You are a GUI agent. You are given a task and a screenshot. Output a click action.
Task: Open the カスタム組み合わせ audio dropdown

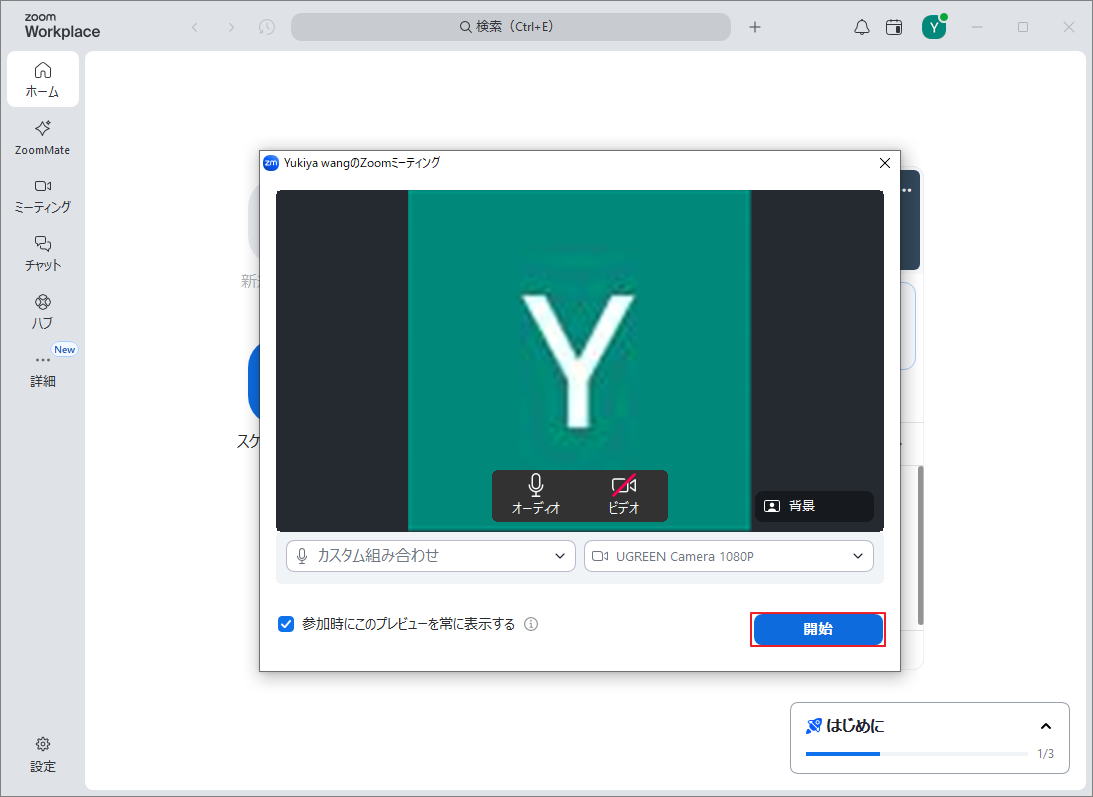coord(431,556)
